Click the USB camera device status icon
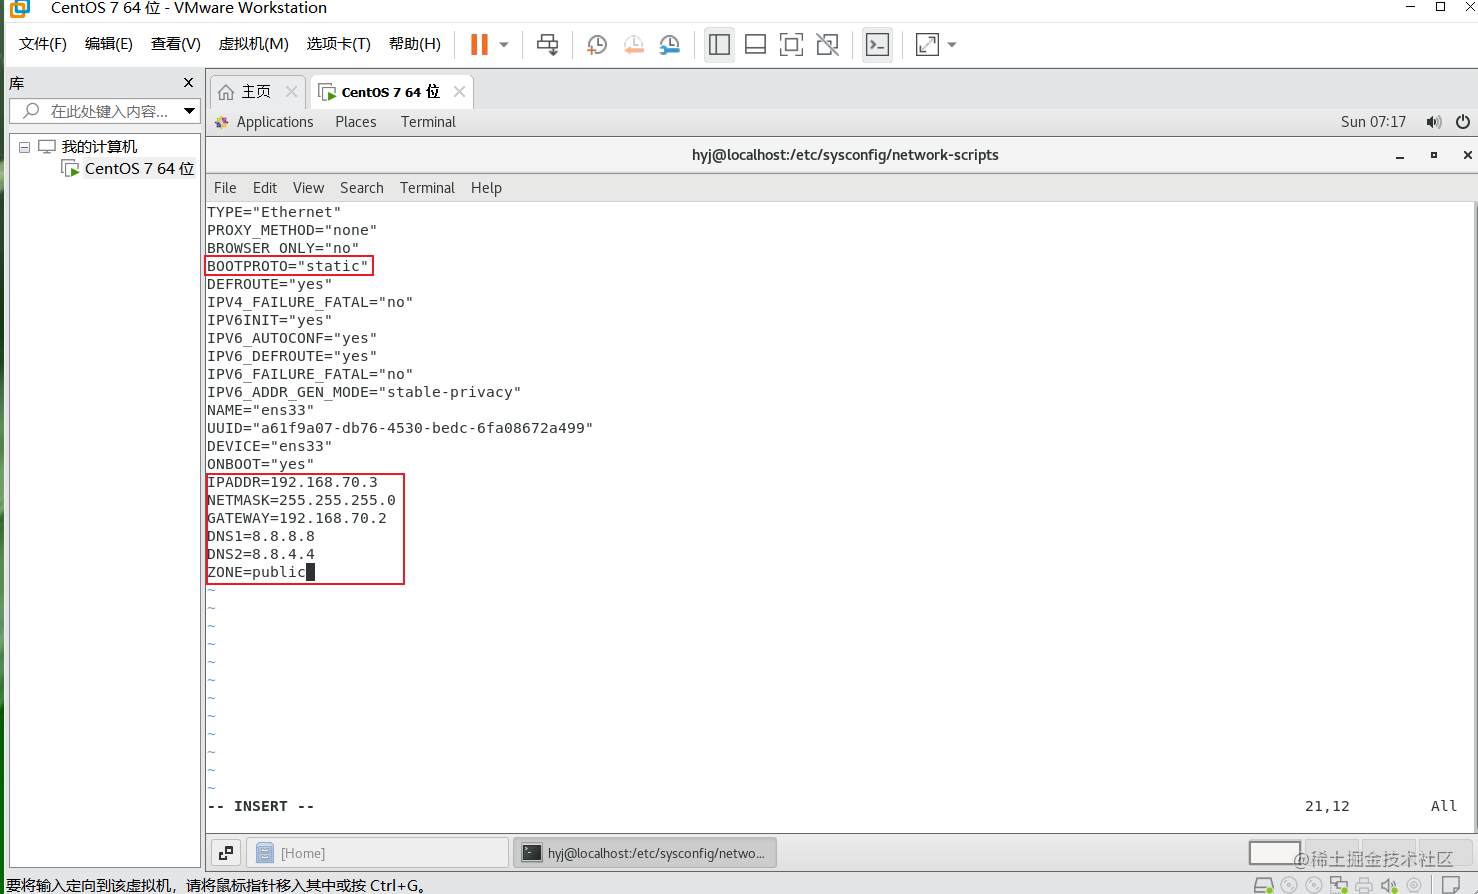The image size is (1478, 894). (1414, 885)
